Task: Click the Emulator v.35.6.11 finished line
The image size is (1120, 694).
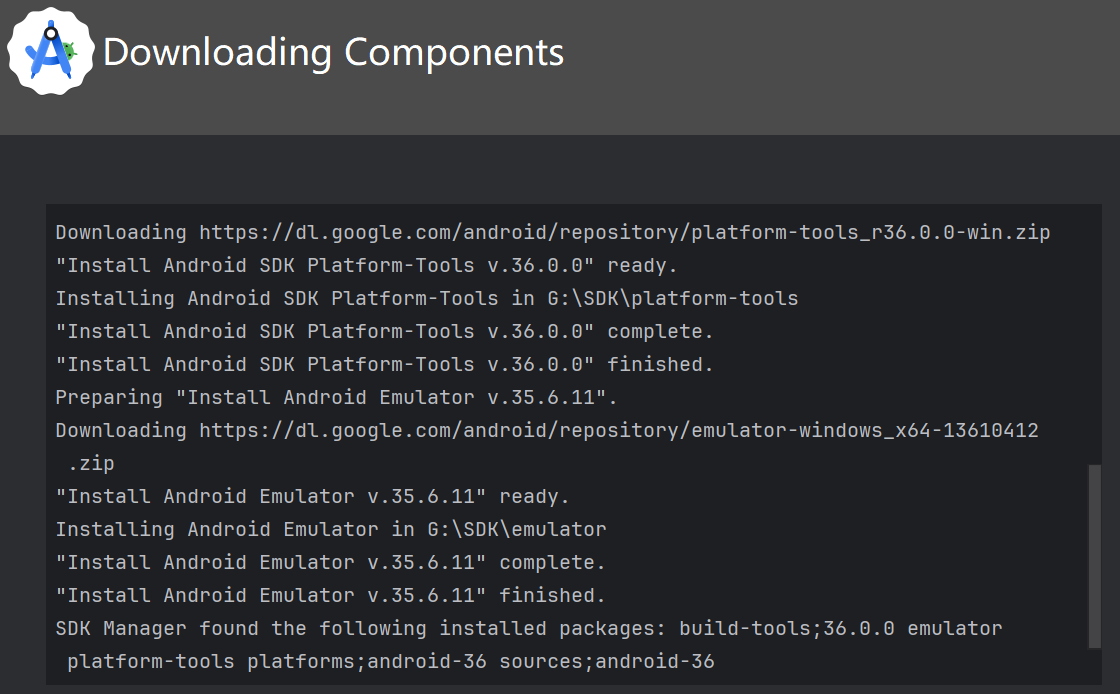Action: click(330, 595)
